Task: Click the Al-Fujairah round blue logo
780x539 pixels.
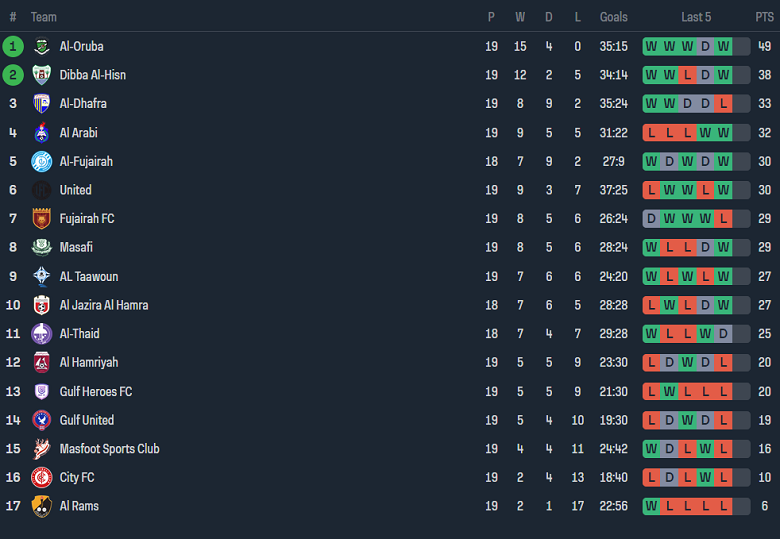Action: pos(41,161)
